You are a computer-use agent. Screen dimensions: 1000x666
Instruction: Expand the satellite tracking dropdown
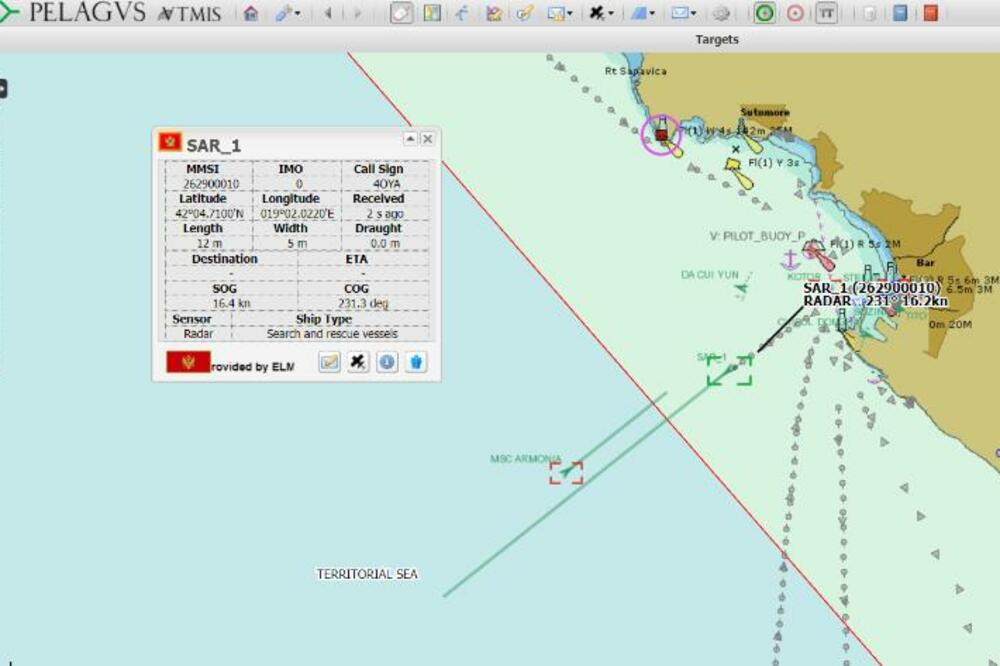pyautogui.click(x=601, y=13)
